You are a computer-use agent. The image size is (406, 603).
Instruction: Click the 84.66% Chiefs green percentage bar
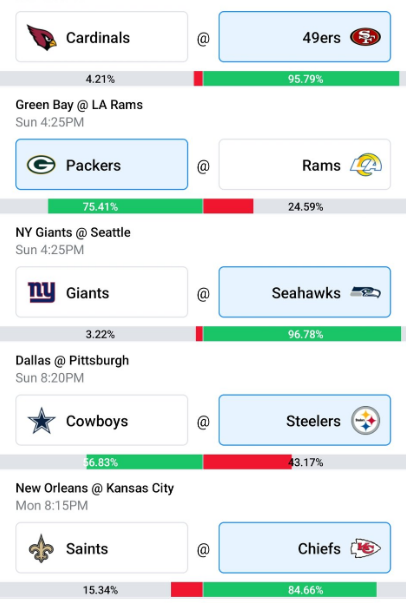290,590
